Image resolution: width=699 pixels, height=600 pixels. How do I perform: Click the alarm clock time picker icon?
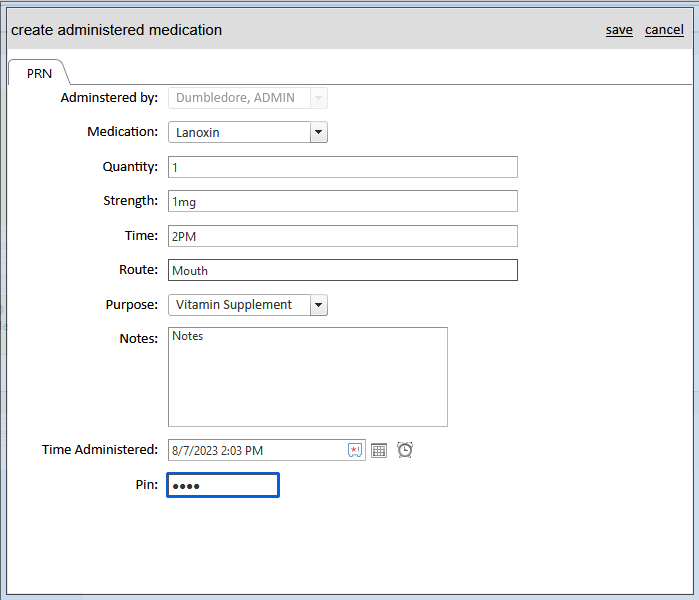coord(405,450)
